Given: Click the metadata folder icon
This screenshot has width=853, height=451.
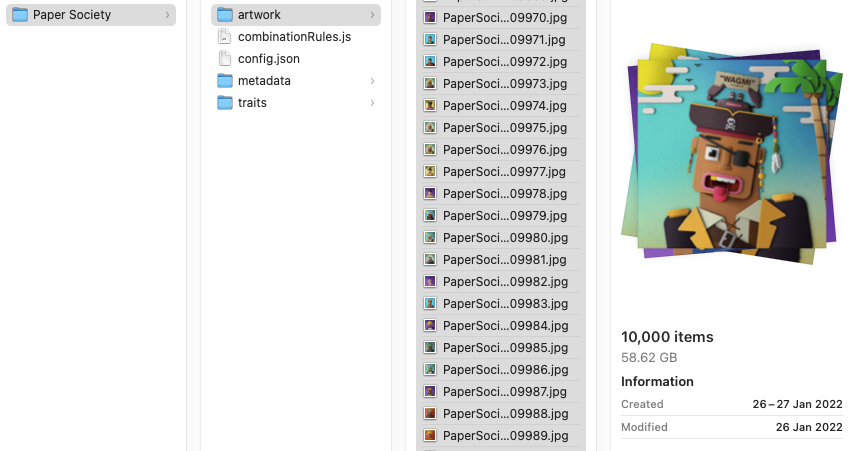Looking at the screenshot, I should [x=225, y=81].
